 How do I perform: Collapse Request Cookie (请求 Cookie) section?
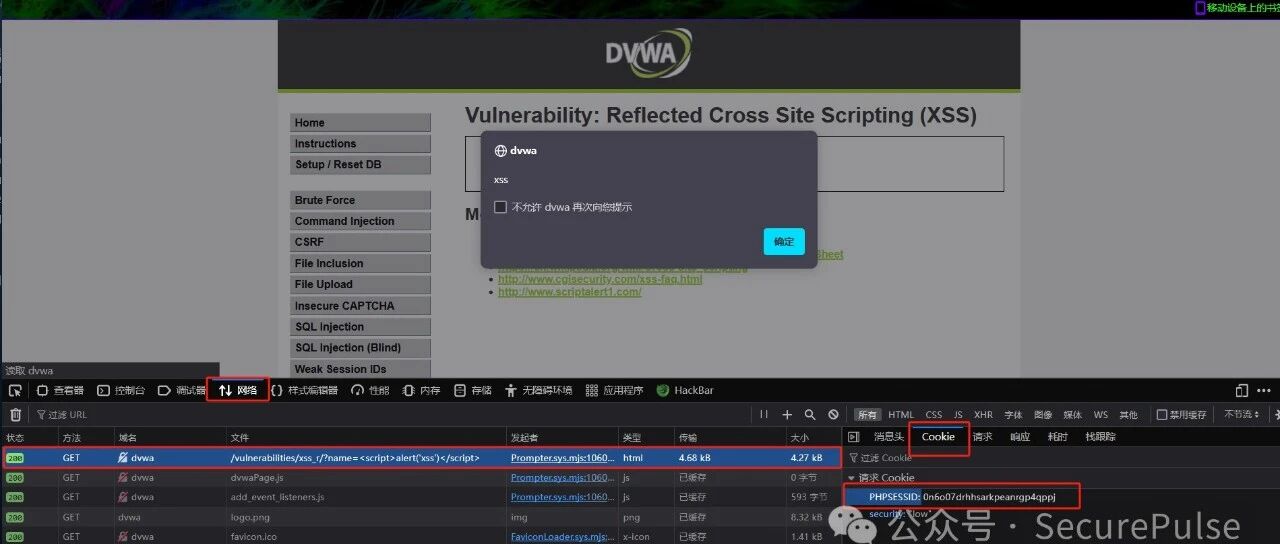[852, 478]
